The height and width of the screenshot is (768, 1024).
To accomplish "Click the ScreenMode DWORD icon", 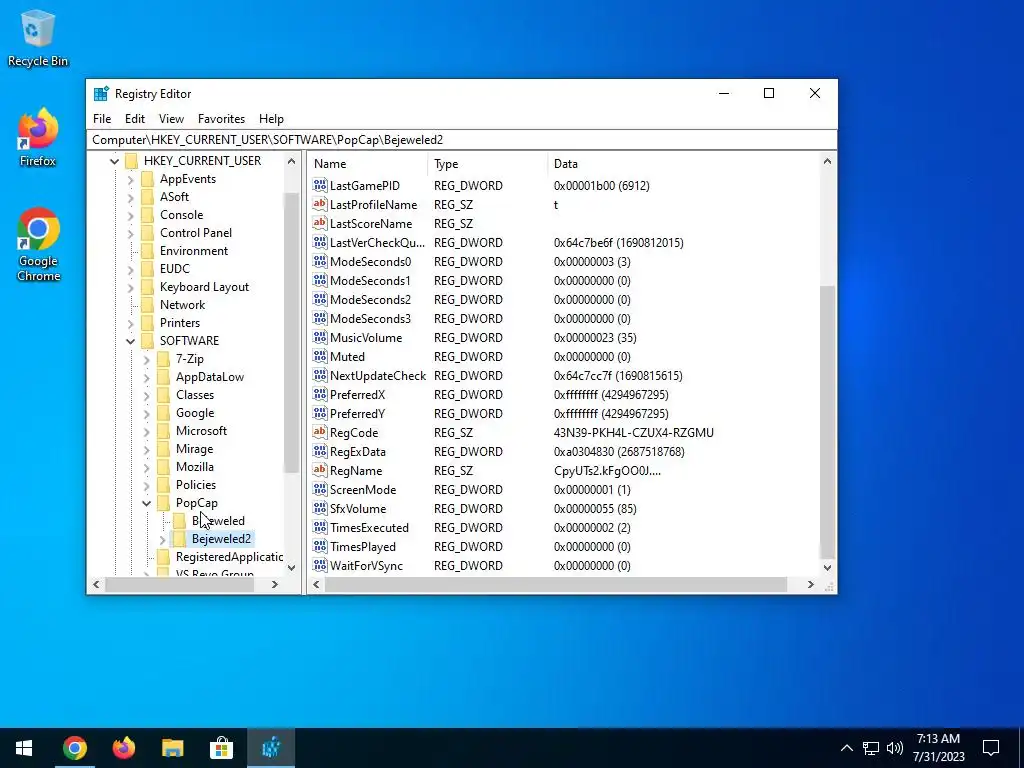I will pyautogui.click(x=319, y=489).
